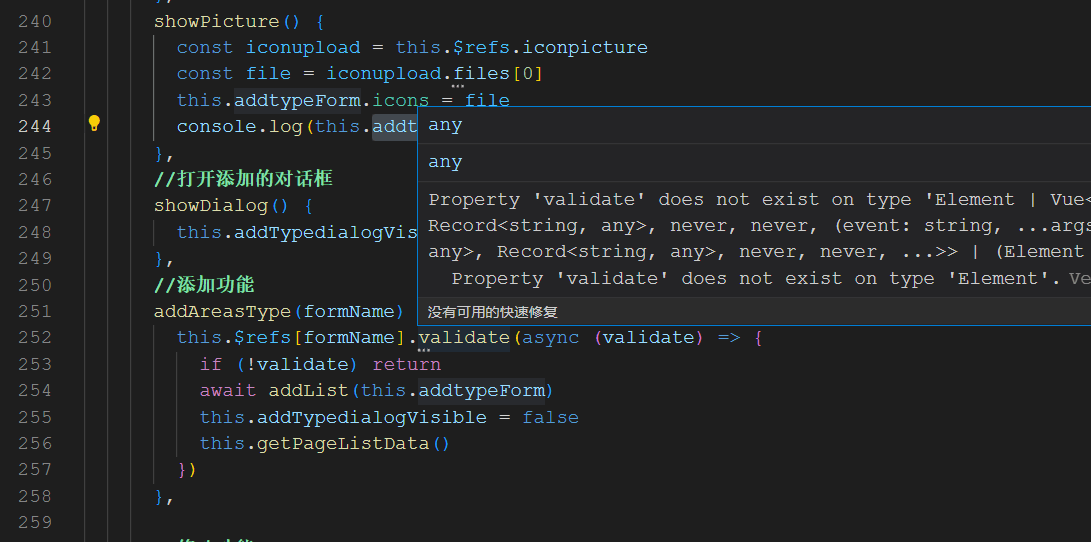Click the showDialog method name

(x=211, y=206)
